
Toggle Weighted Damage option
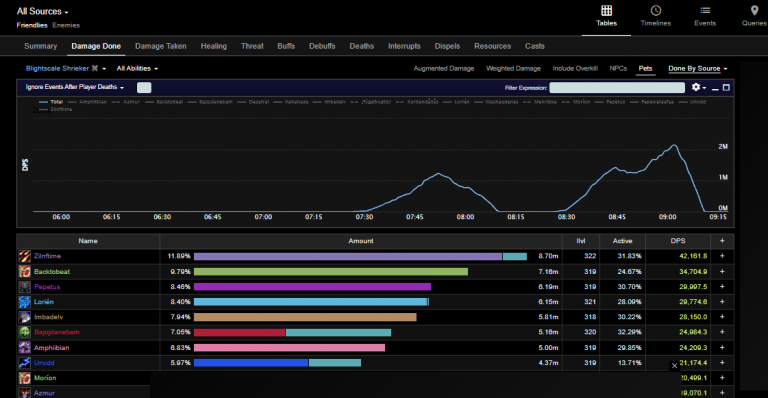513,69
